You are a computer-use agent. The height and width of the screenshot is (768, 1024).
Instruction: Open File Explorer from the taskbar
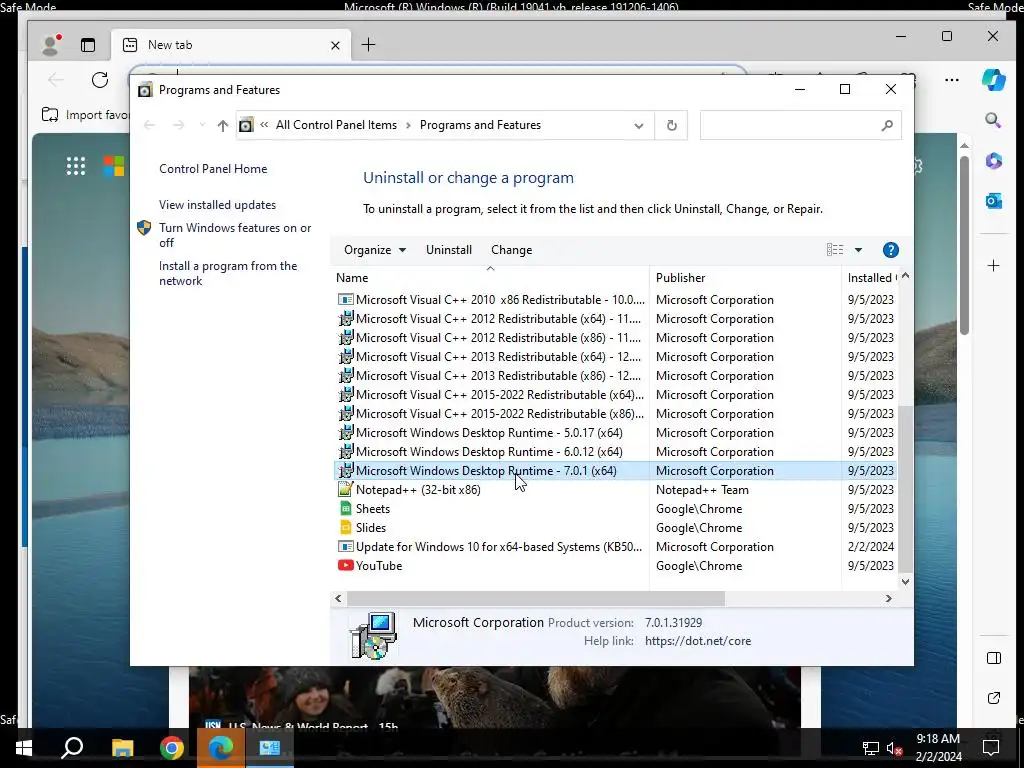pyautogui.click(x=122, y=748)
